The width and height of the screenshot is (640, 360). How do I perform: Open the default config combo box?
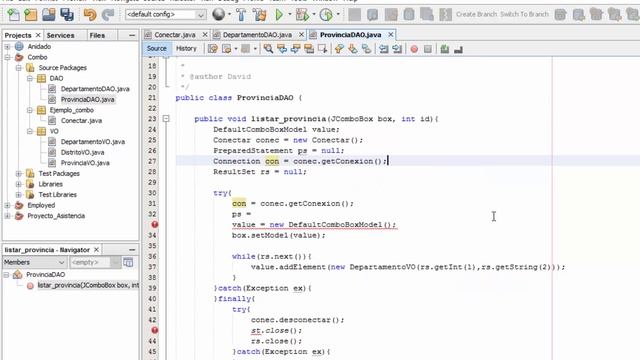point(165,15)
